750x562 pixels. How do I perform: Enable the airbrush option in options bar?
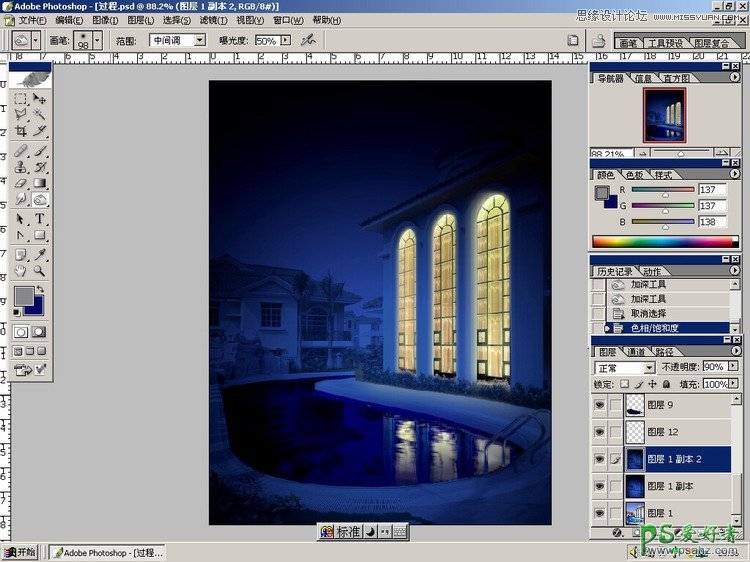308,40
